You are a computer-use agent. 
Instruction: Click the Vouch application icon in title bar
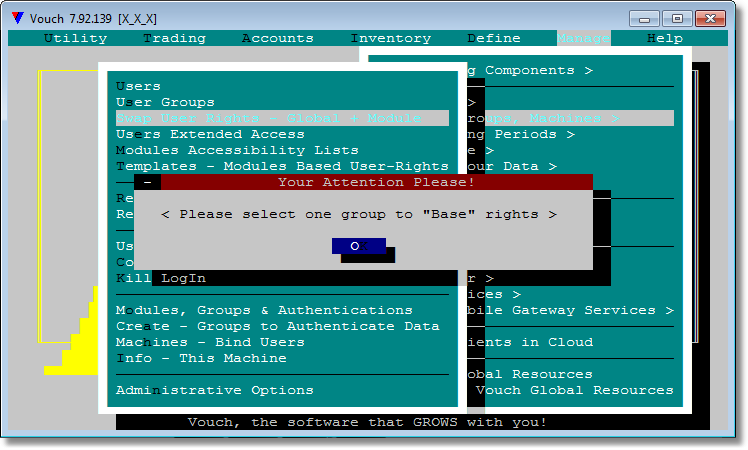click(x=18, y=18)
